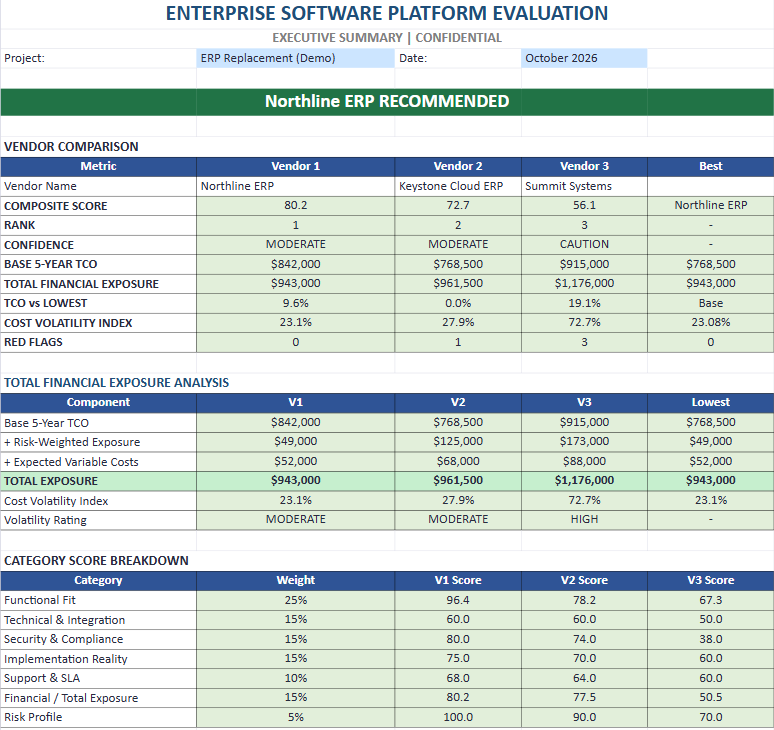Viewport: 774px width, 730px height.
Task: Select the 'V1 Score' column header
Action: coord(458,580)
